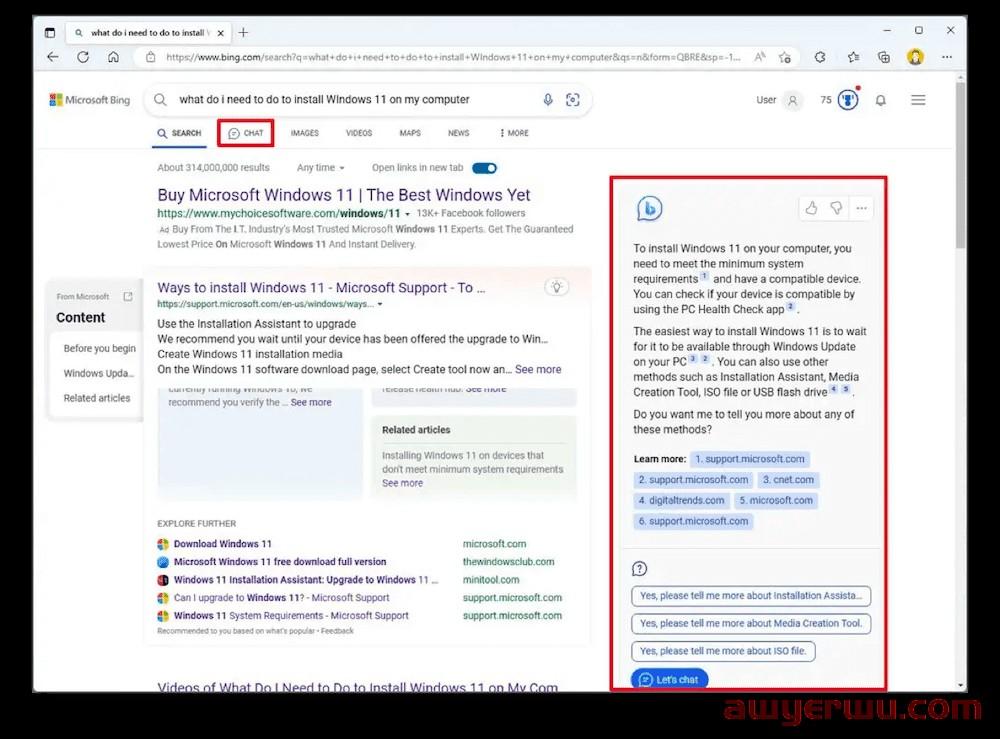Open cnet.com learn more source

point(788,479)
